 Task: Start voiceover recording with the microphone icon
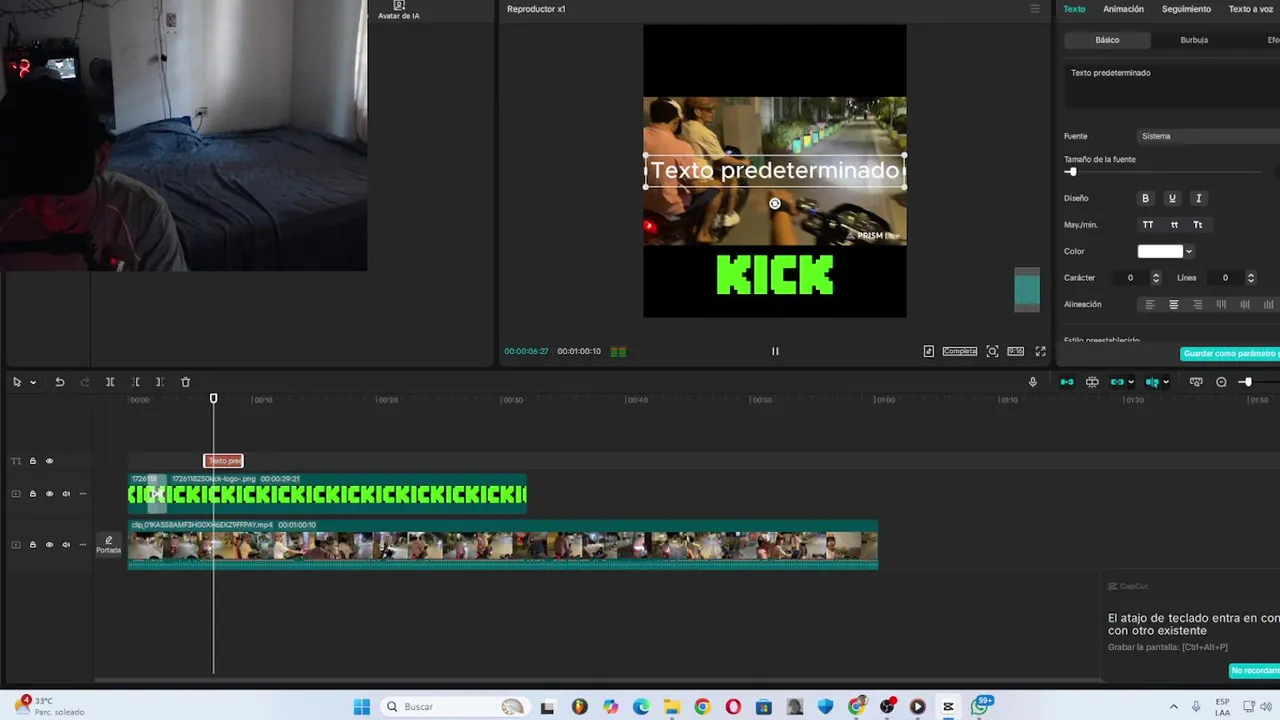(x=1033, y=382)
